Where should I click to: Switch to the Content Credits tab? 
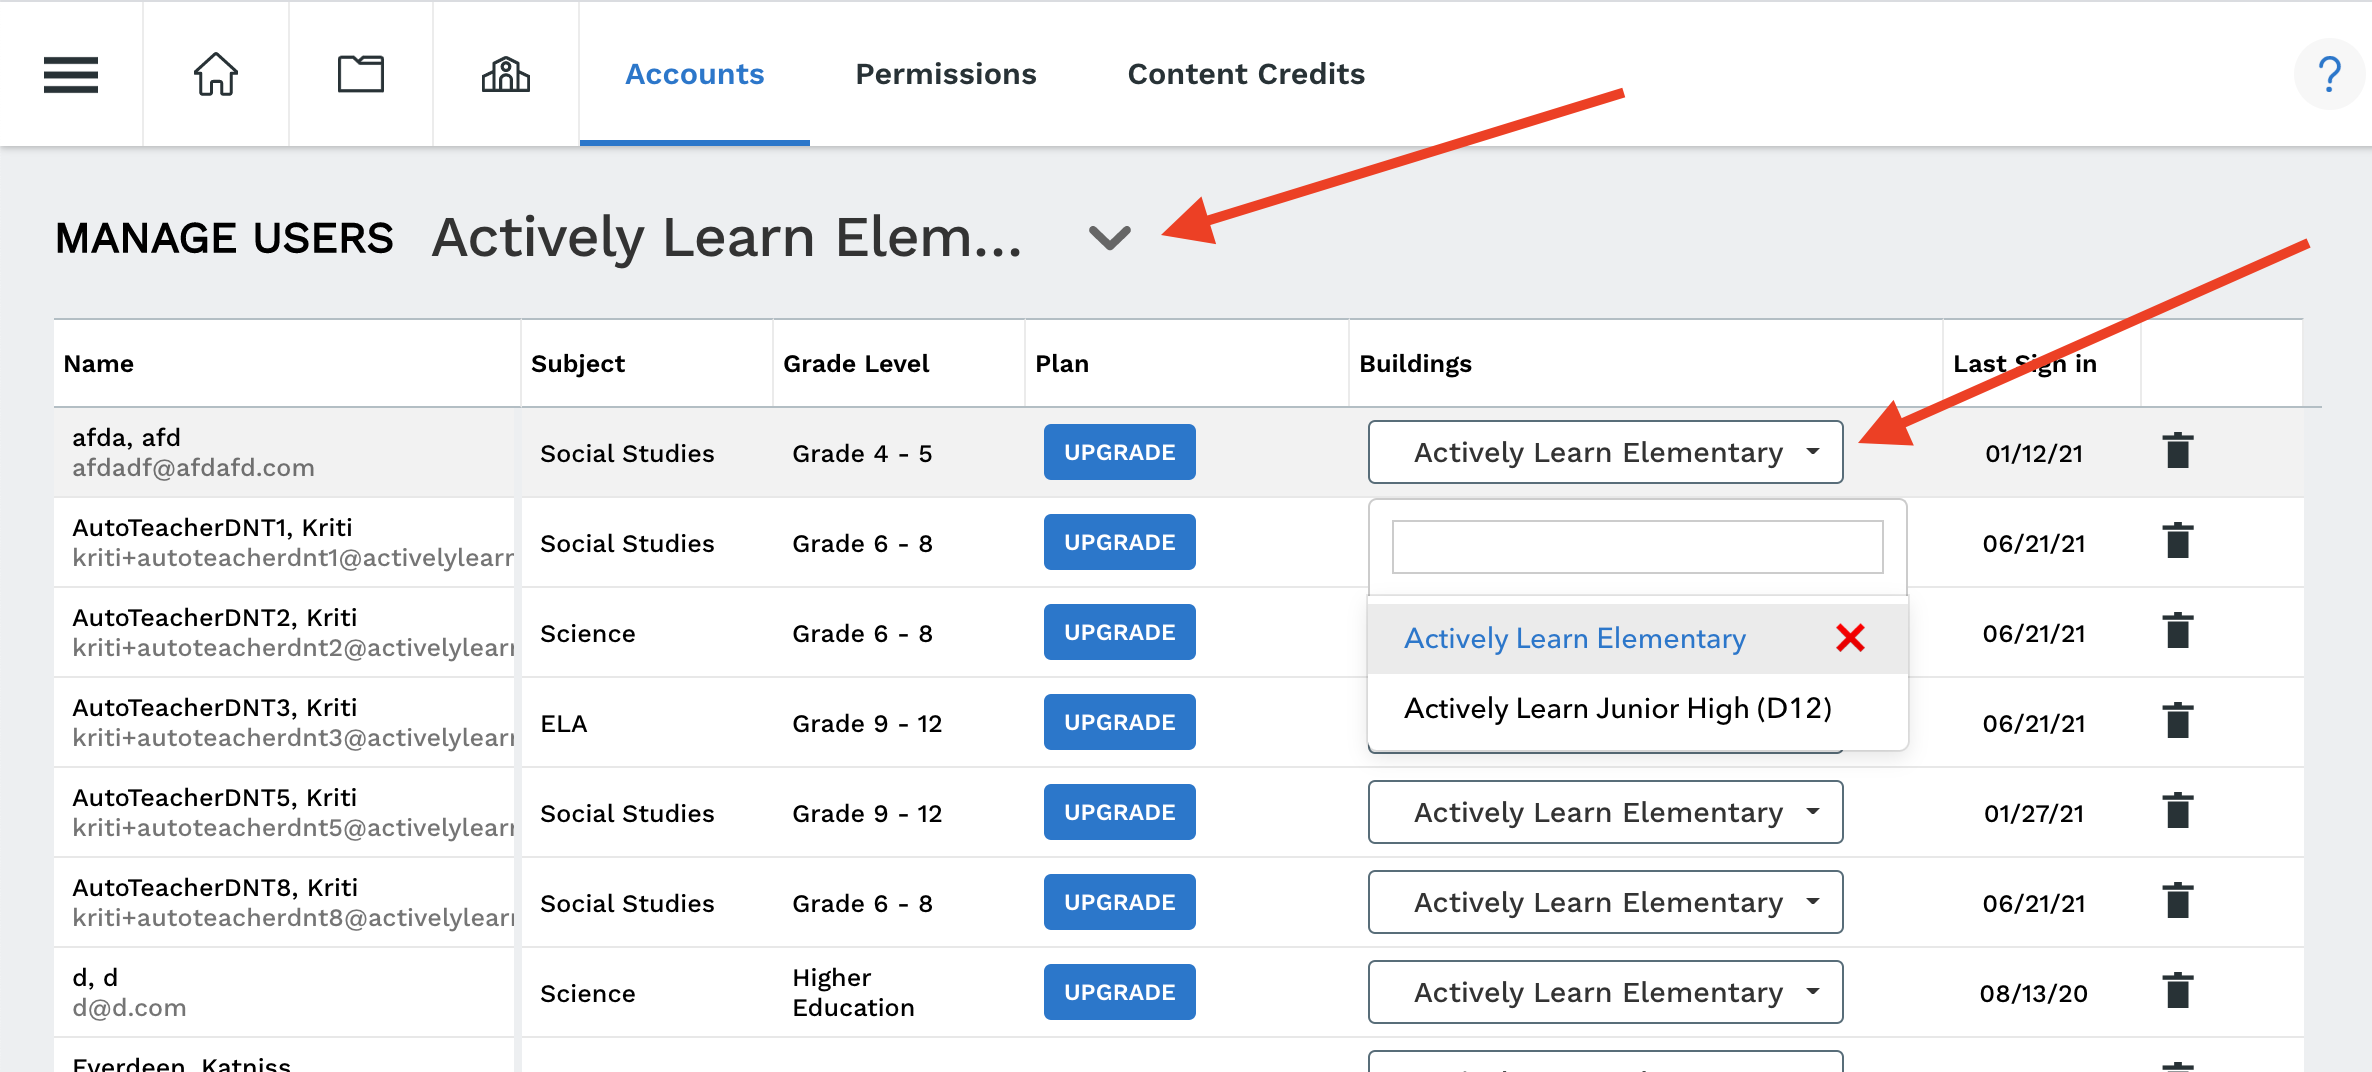point(1246,74)
